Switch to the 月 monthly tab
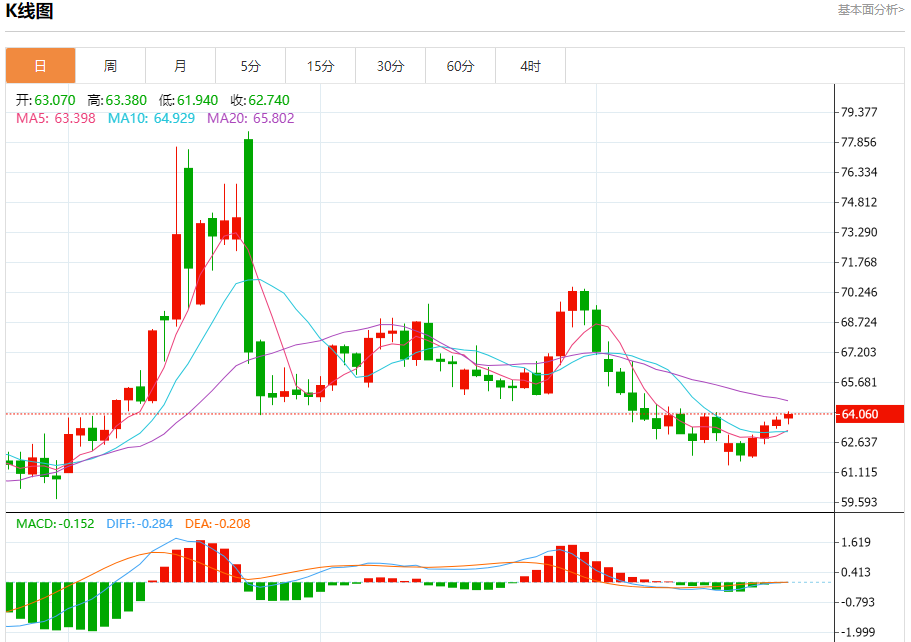The image size is (911, 642). (180, 67)
